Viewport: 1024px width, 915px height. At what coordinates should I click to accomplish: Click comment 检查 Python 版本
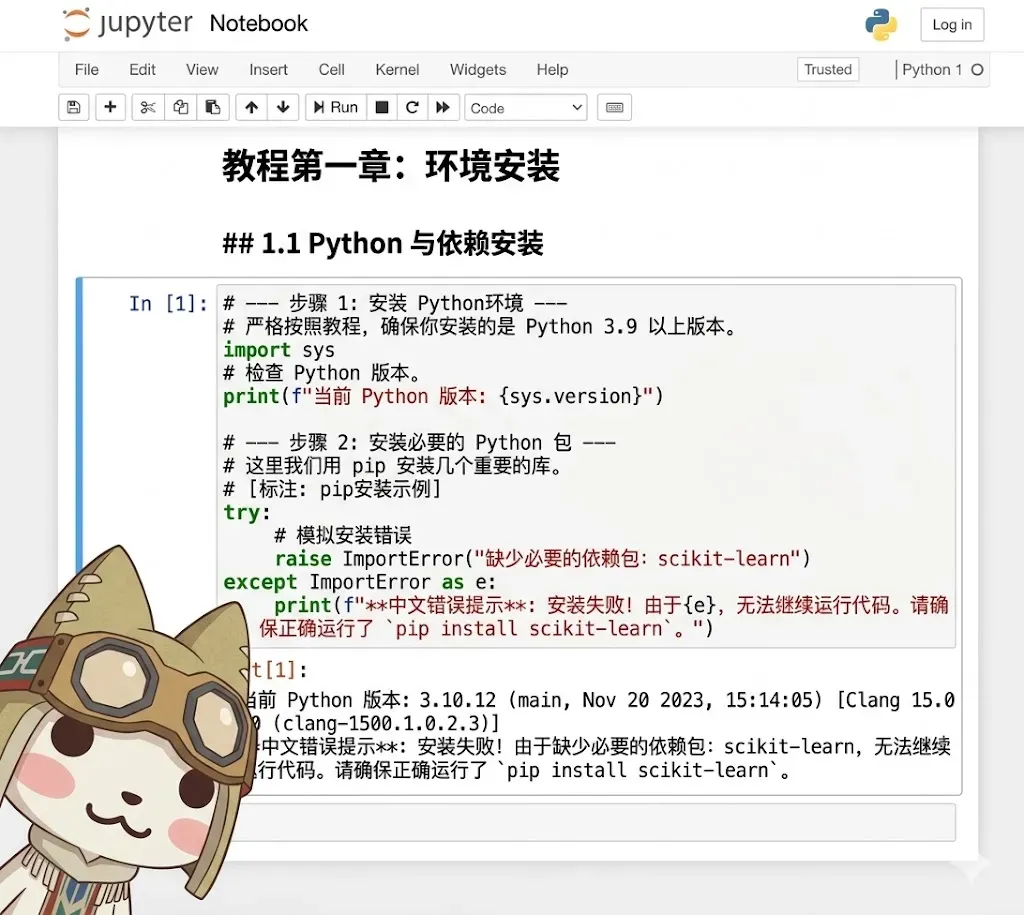(x=321, y=373)
